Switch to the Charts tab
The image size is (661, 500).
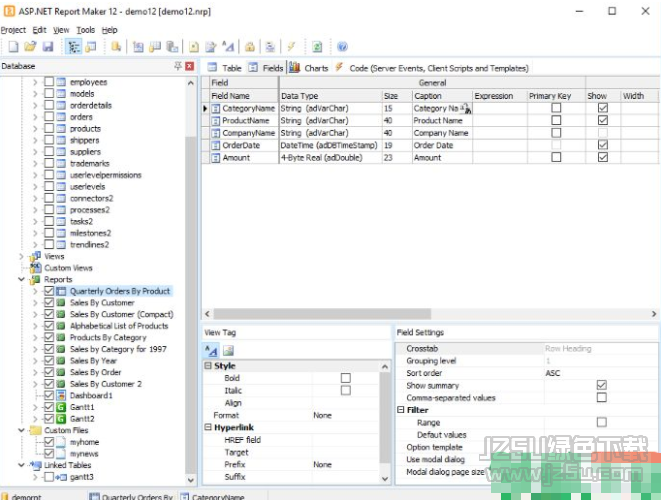tap(309, 68)
